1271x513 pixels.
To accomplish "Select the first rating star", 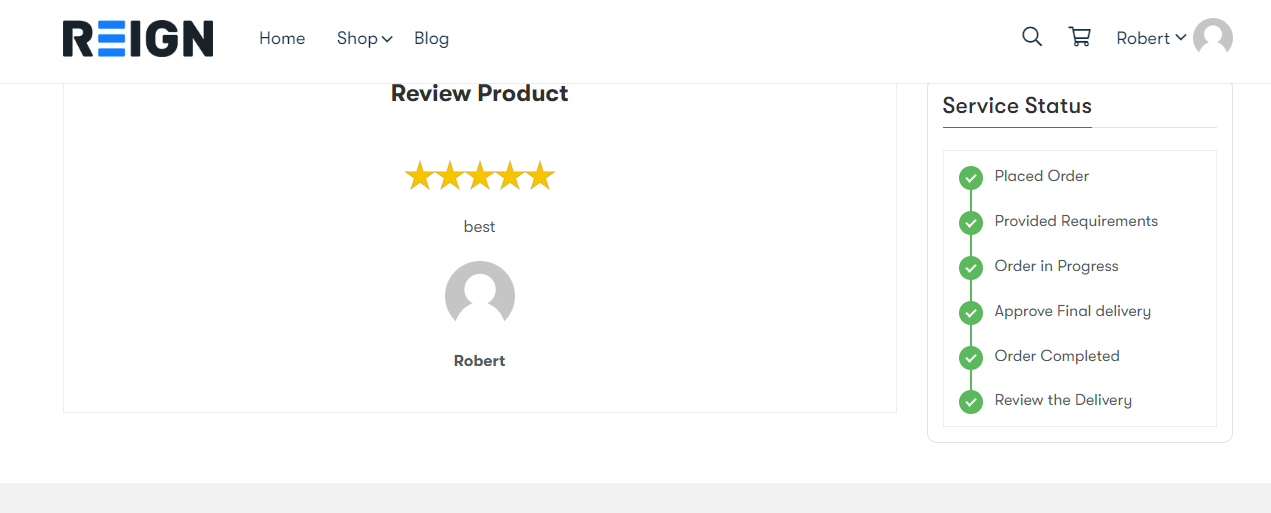I will (419, 177).
